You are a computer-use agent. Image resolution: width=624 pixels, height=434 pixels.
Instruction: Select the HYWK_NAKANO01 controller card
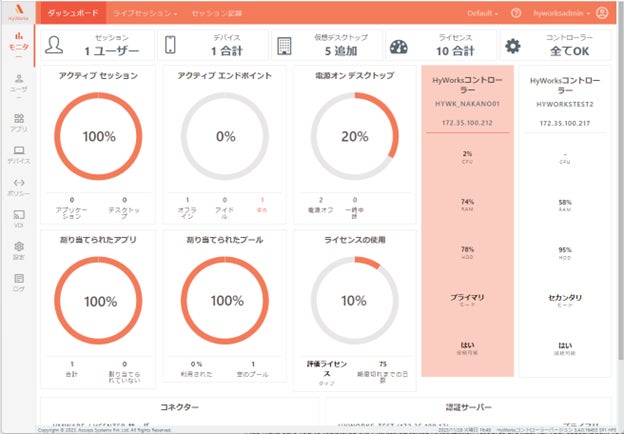[x=468, y=221]
